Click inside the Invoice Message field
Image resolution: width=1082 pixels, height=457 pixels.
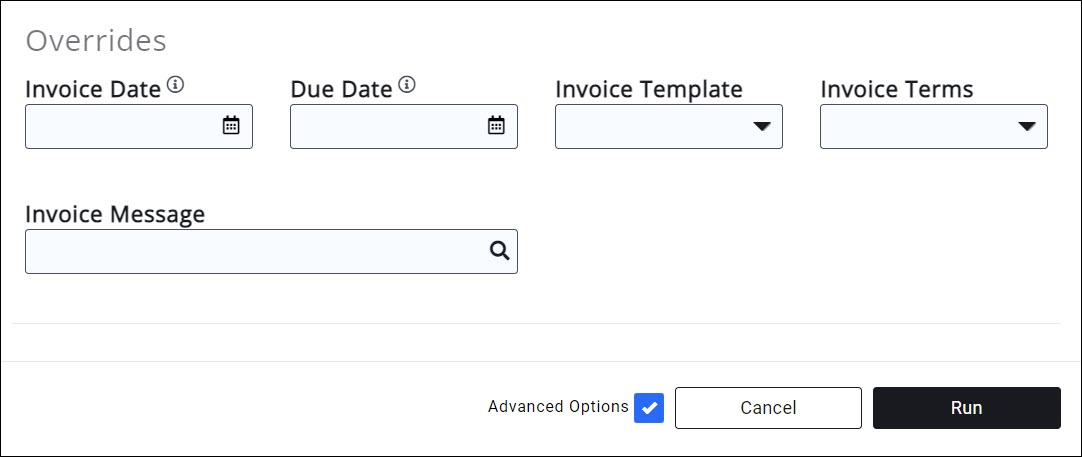[255, 252]
